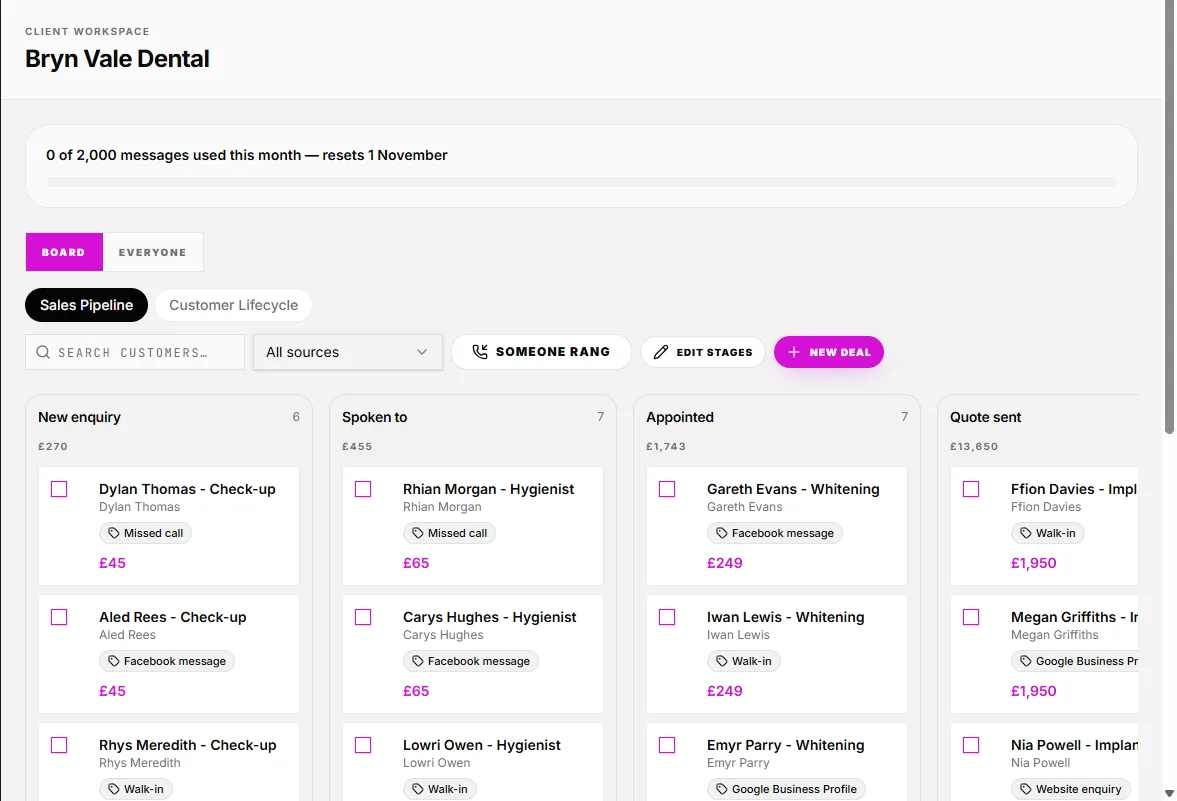Click the tag icon on Rhys Meredith's Walk-in
Image resolution: width=1177 pixels, height=801 pixels.
click(x=113, y=789)
